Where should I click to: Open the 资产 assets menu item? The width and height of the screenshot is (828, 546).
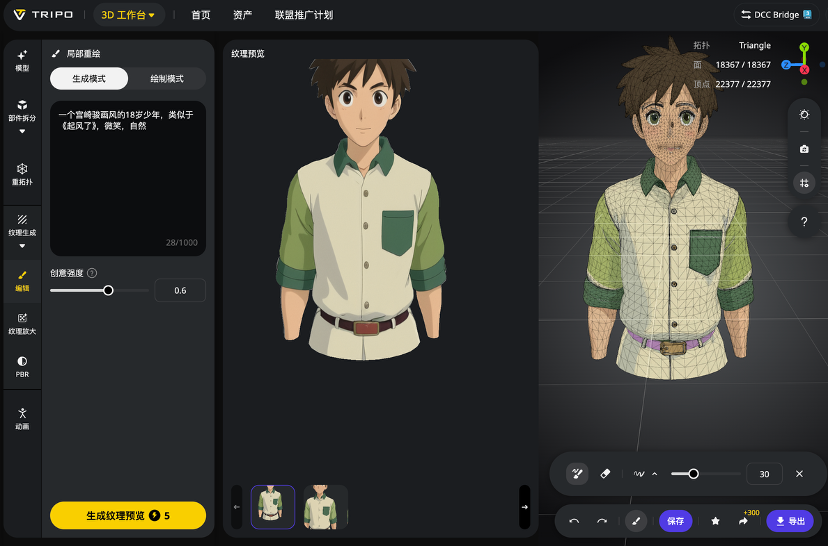[x=242, y=15]
